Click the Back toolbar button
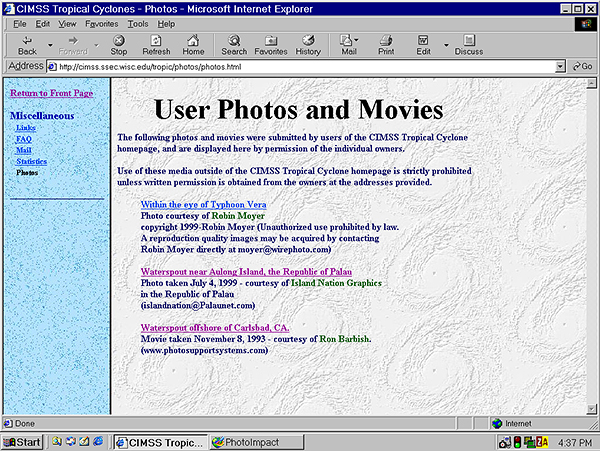 (x=27, y=44)
